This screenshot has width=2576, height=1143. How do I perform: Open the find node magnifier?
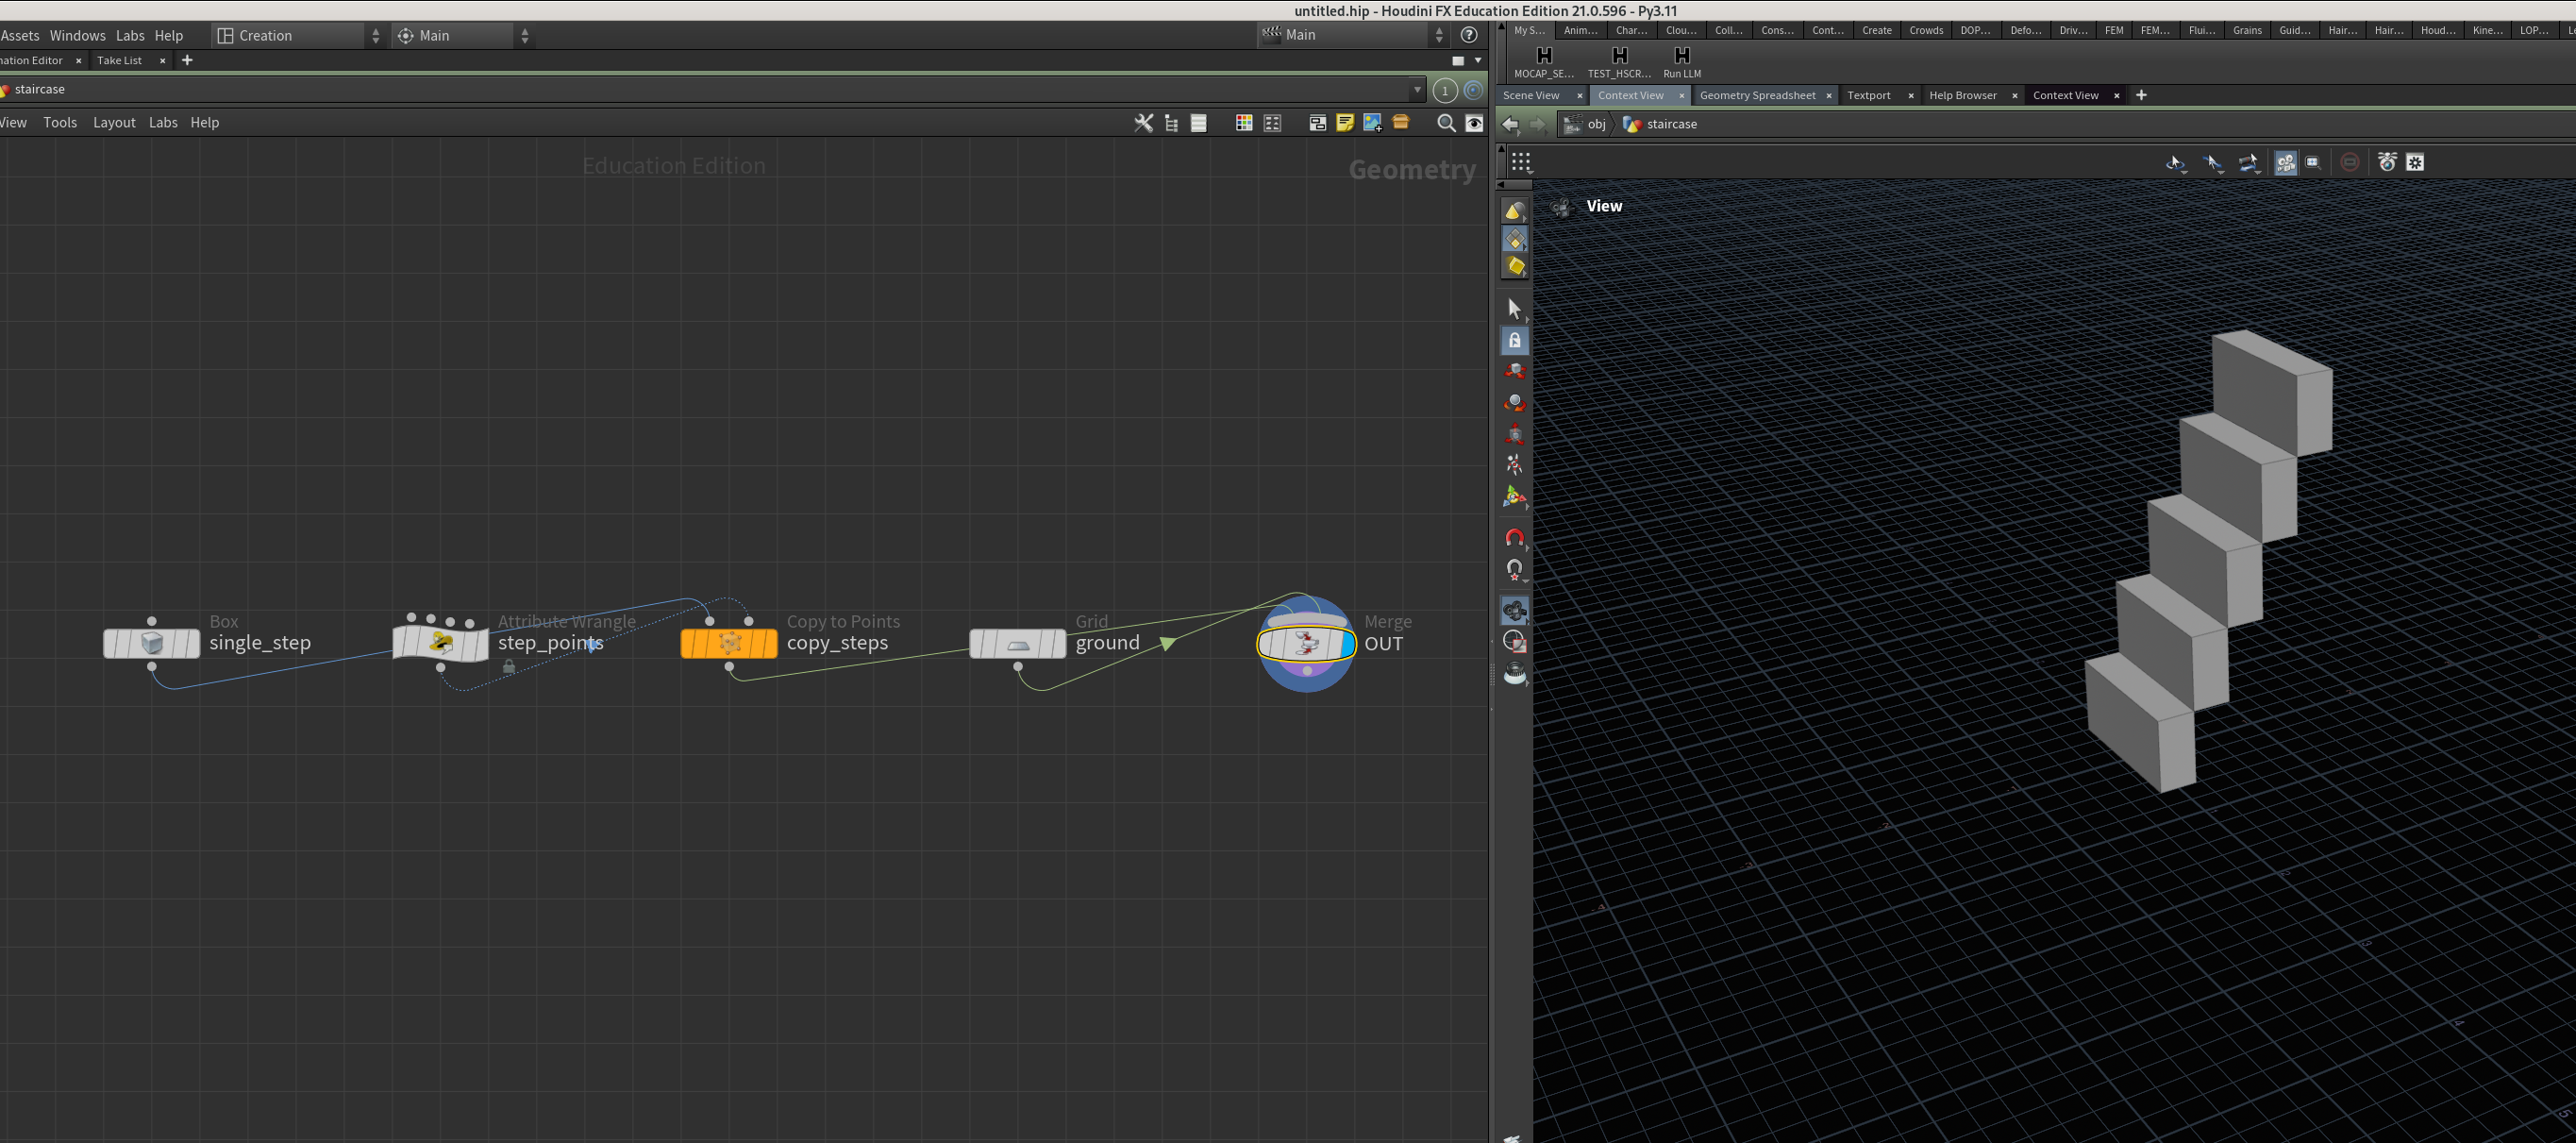coord(1446,123)
